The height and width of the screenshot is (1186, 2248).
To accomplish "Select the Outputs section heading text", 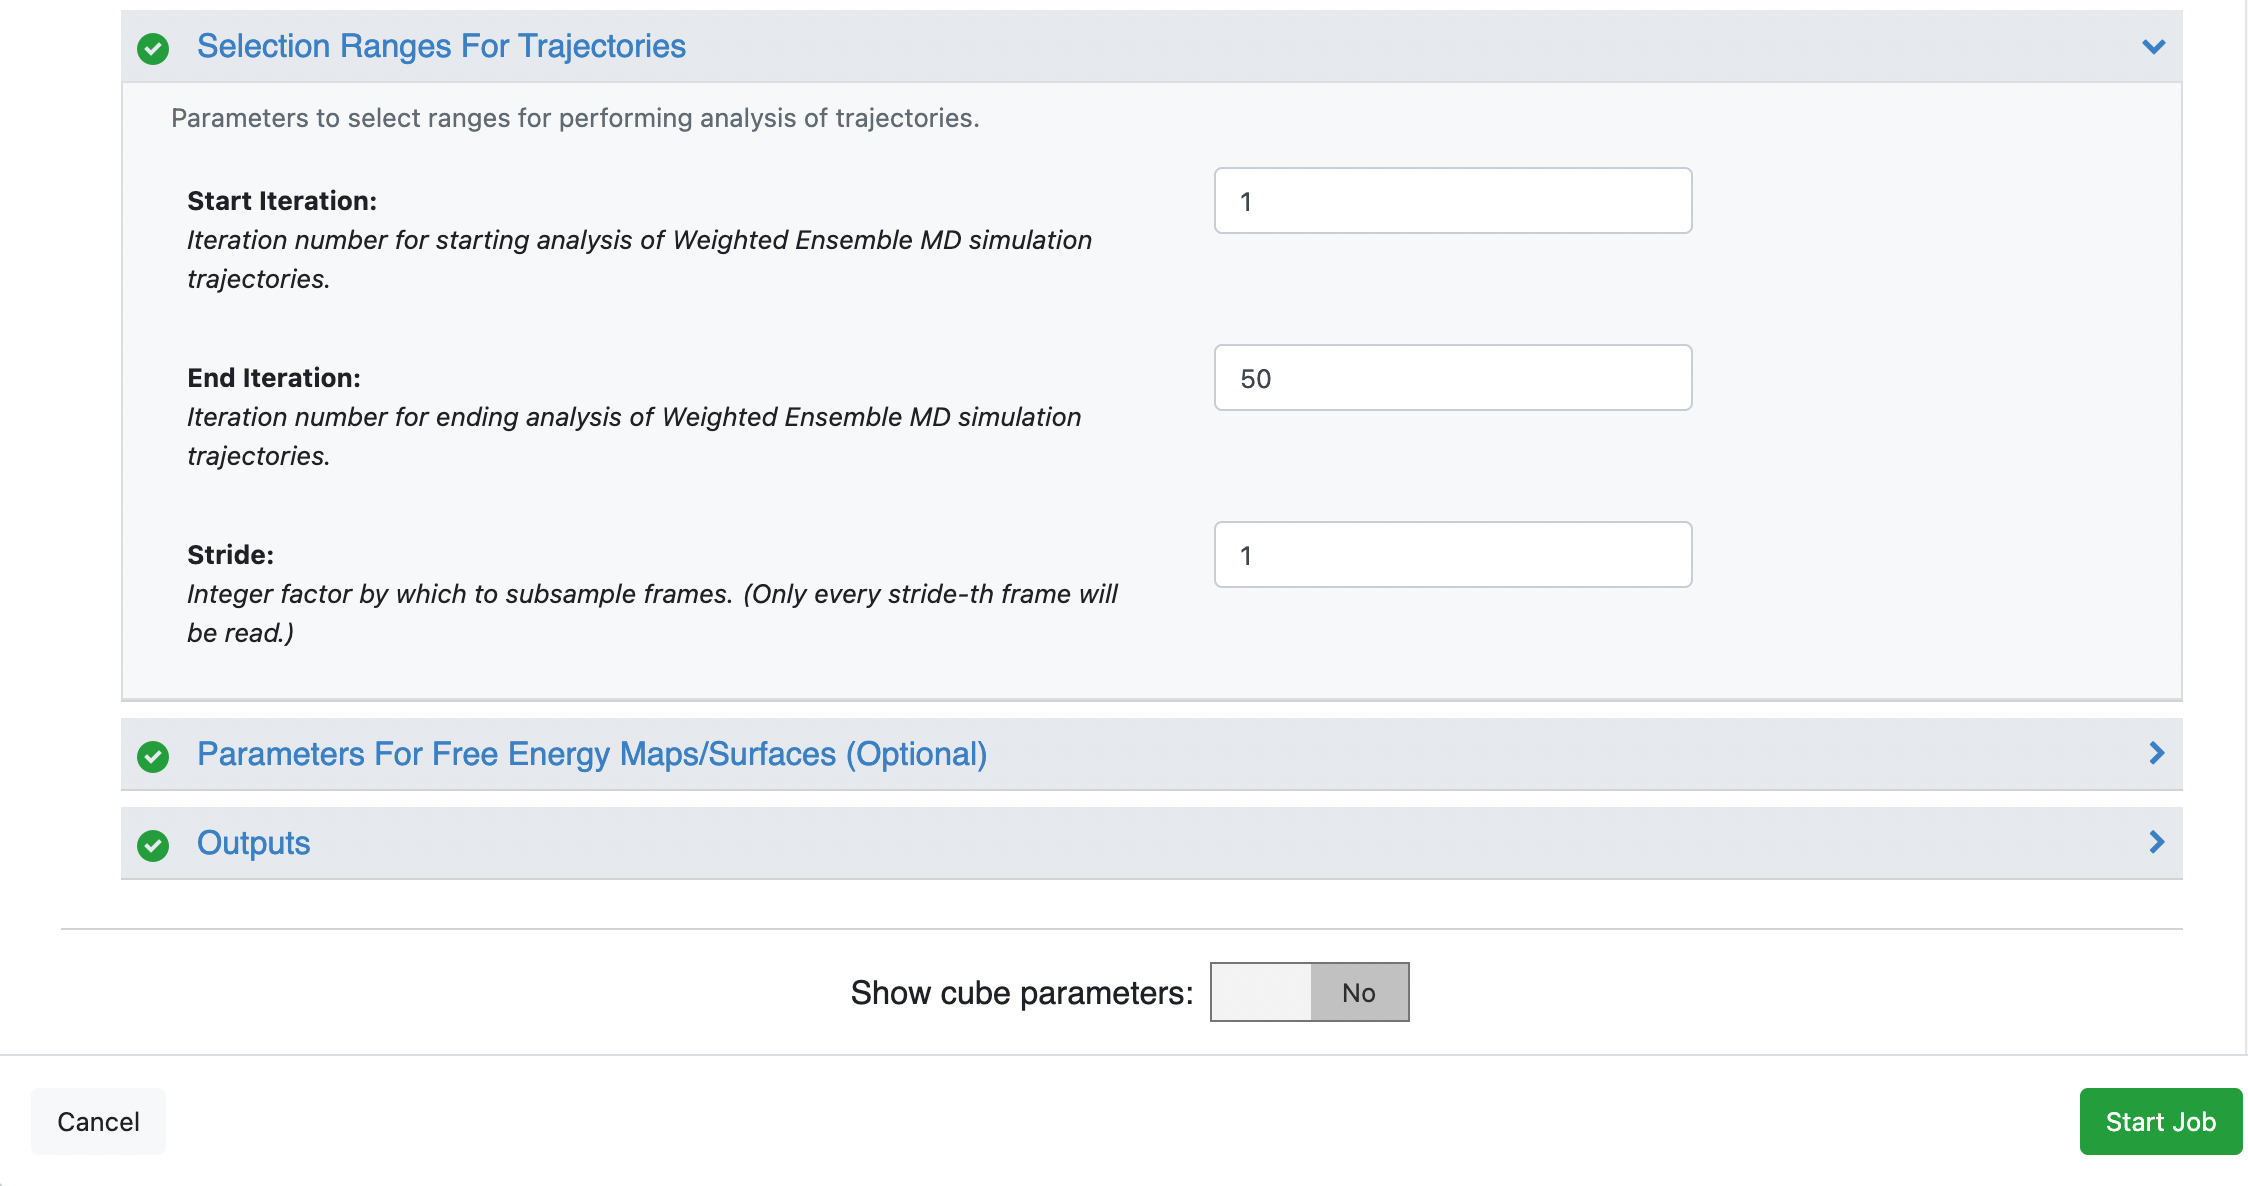I will 253,843.
